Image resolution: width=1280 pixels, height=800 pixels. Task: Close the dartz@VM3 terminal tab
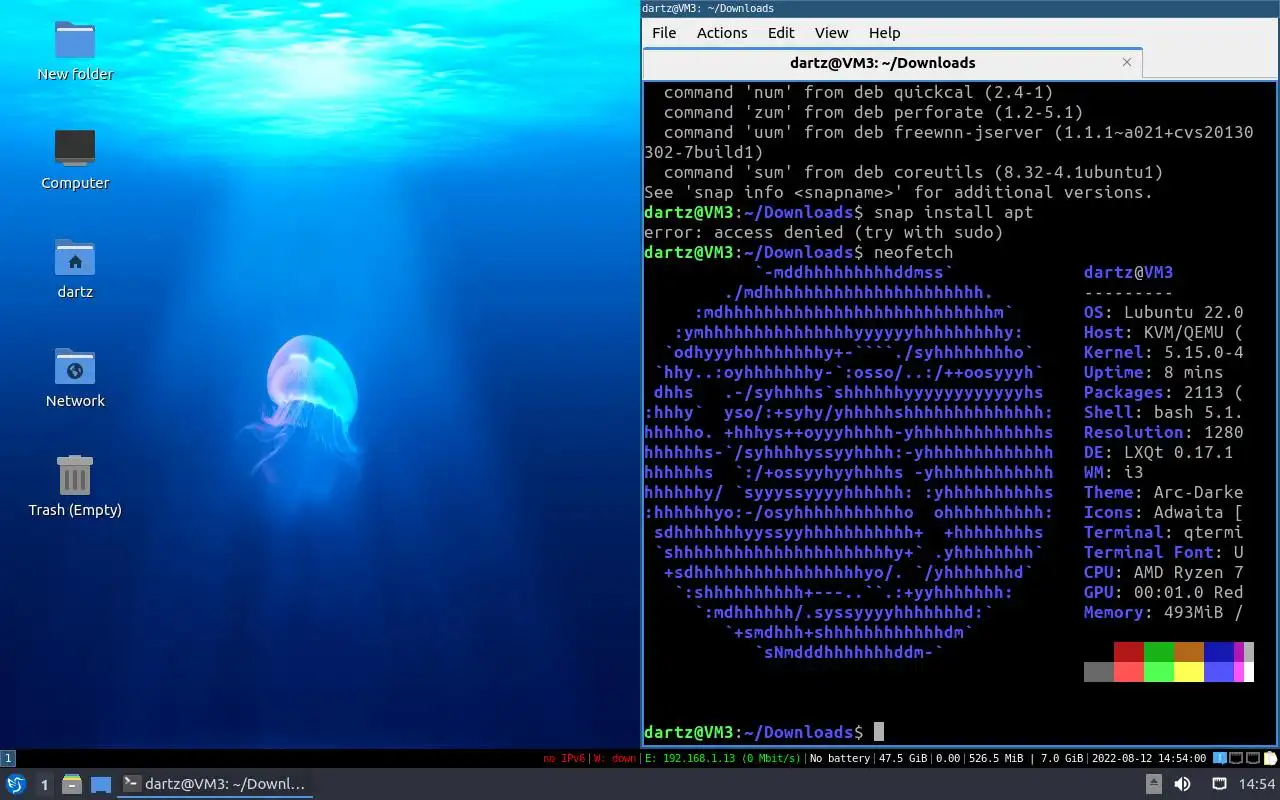tap(1127, 62)
